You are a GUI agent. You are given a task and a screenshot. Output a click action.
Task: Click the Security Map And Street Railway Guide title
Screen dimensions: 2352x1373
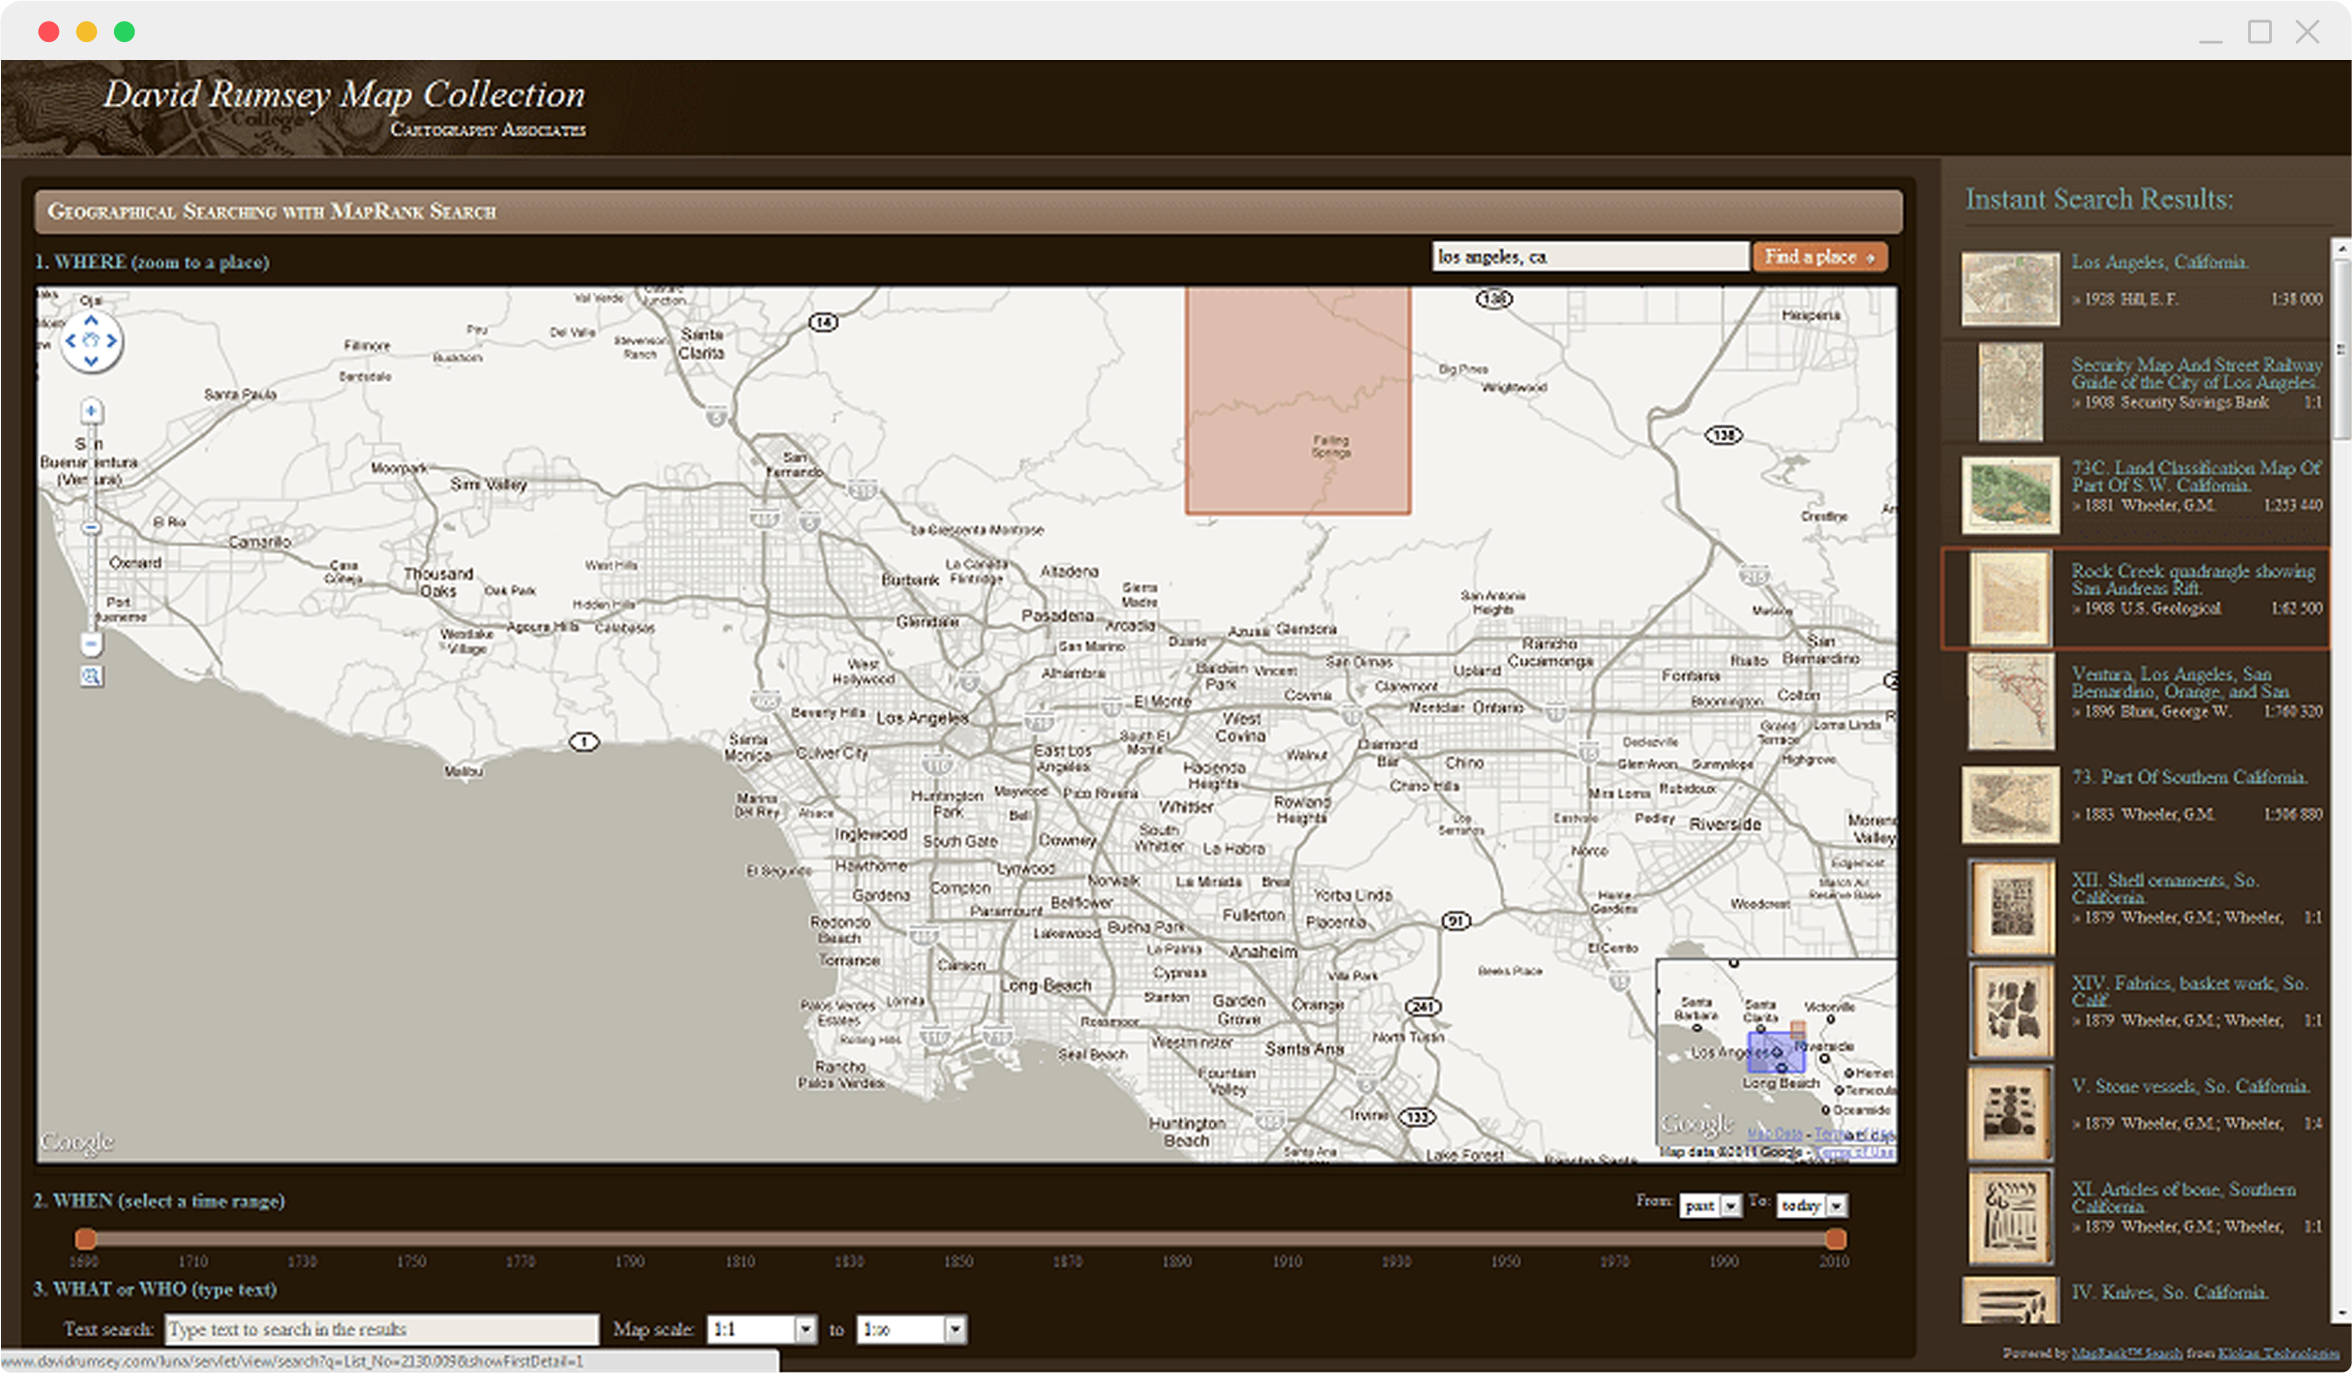tap(2196, 373)
